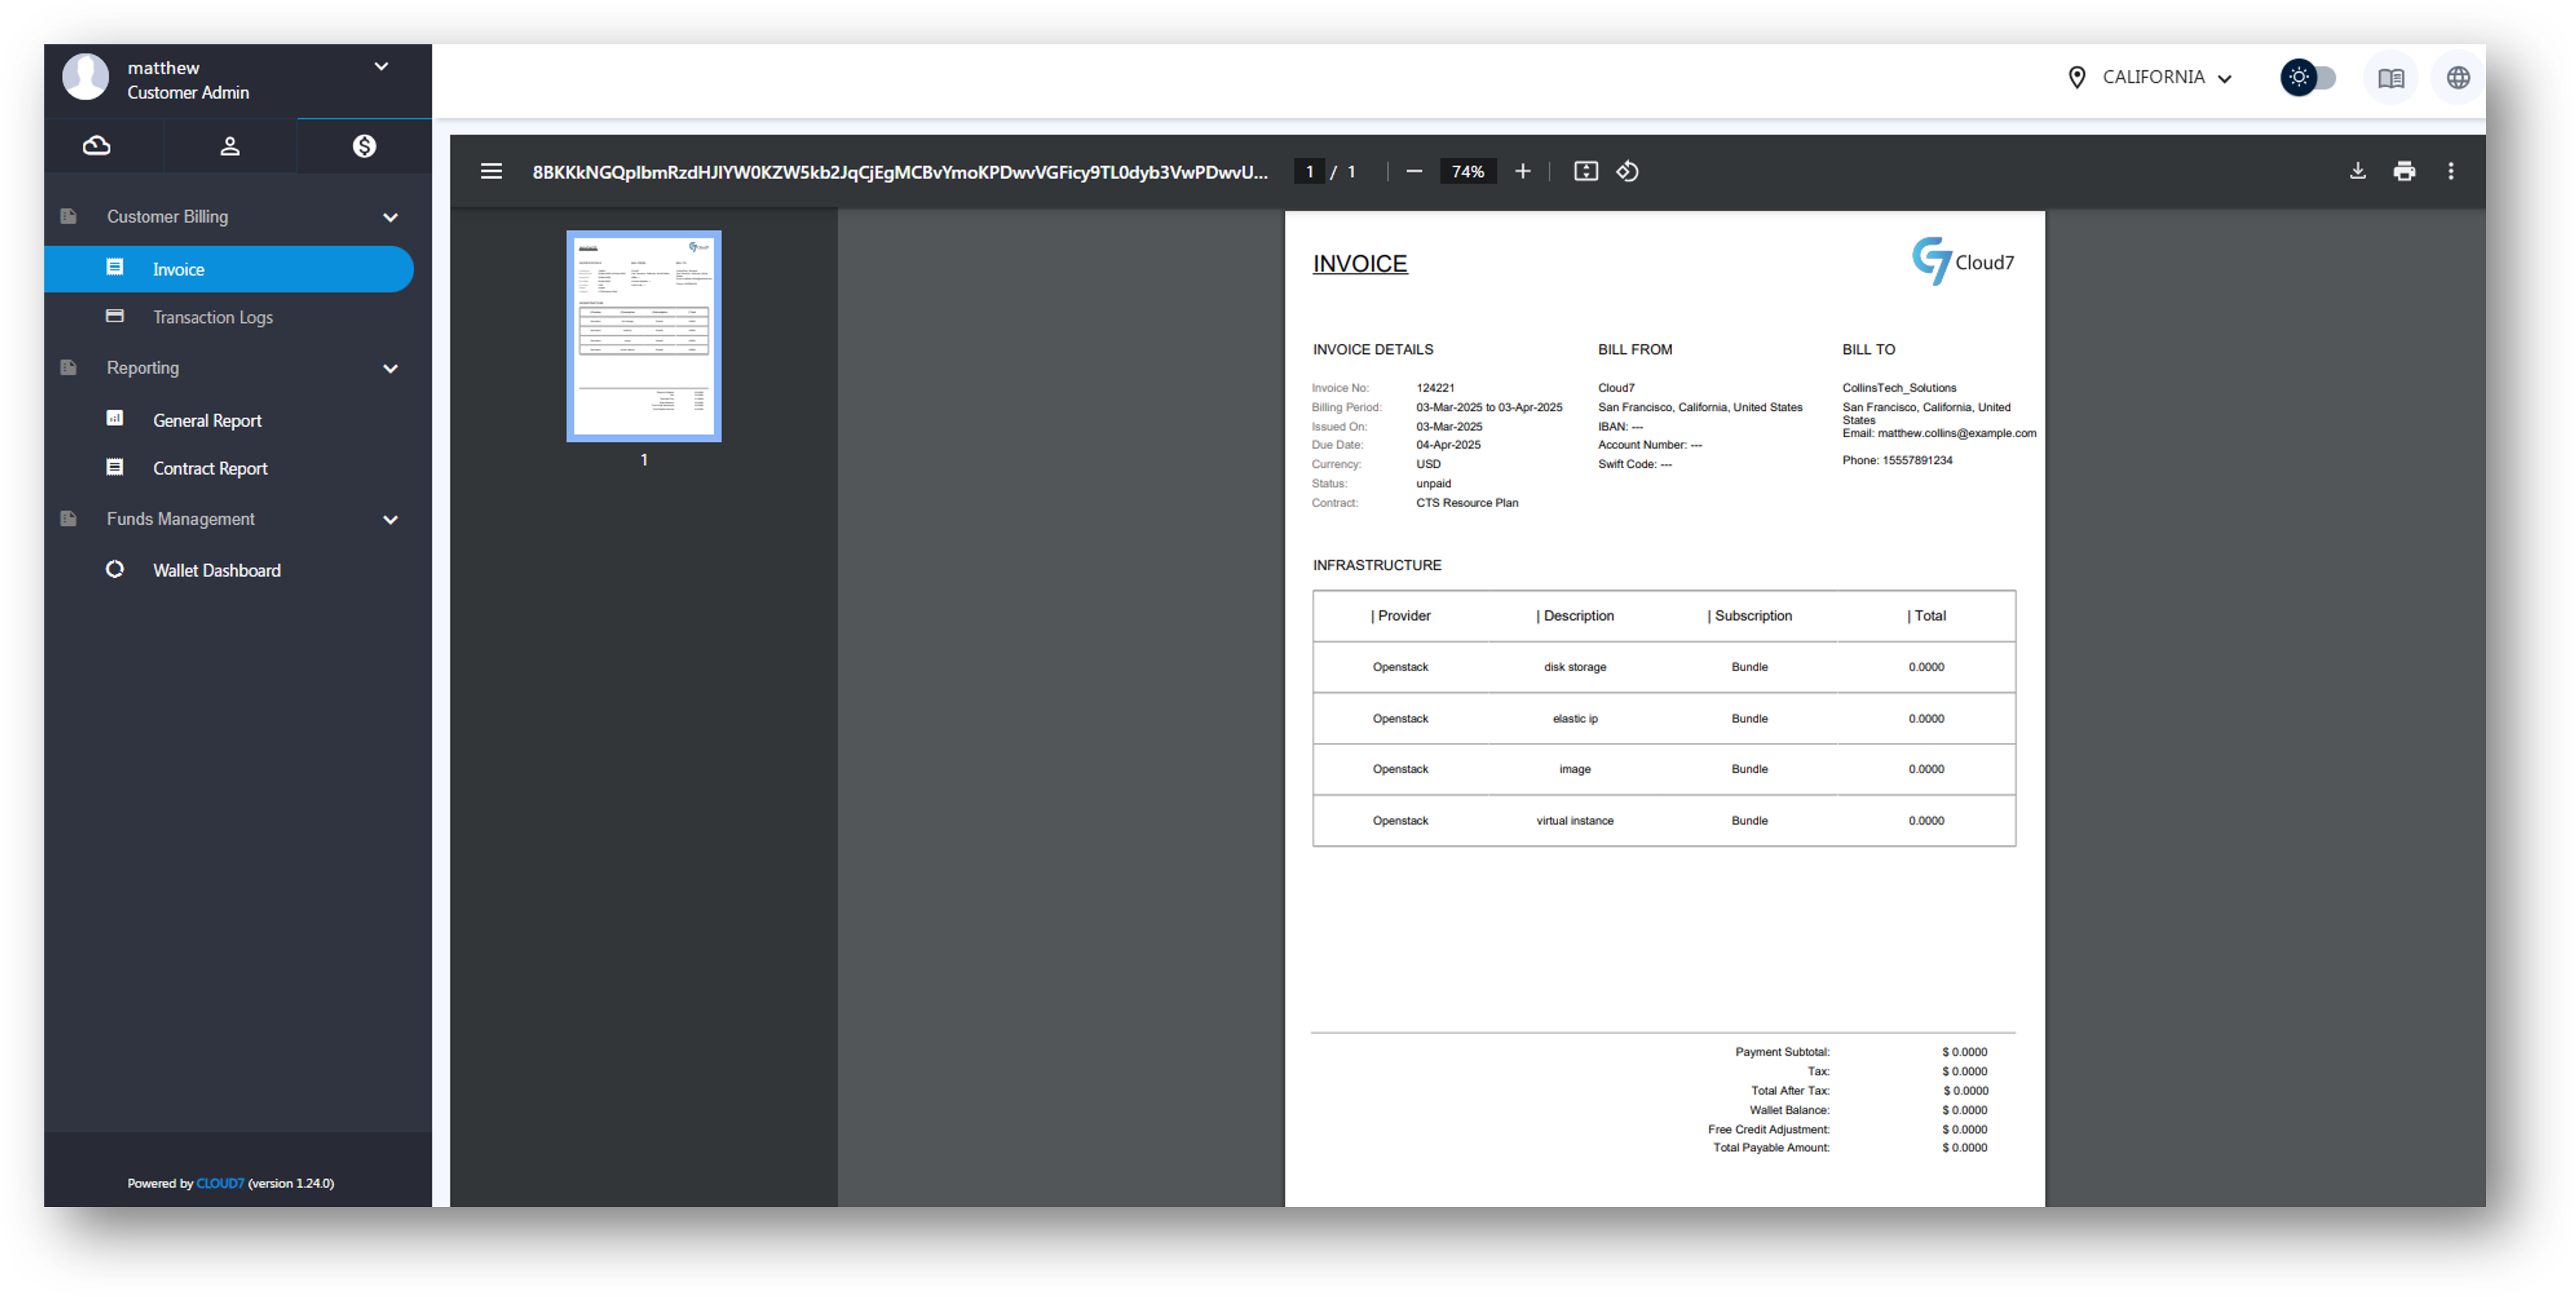Rotate the PDF page counterclockwise
2576x1297 pixels.
pyautogui.click(x=1627, y=171)
